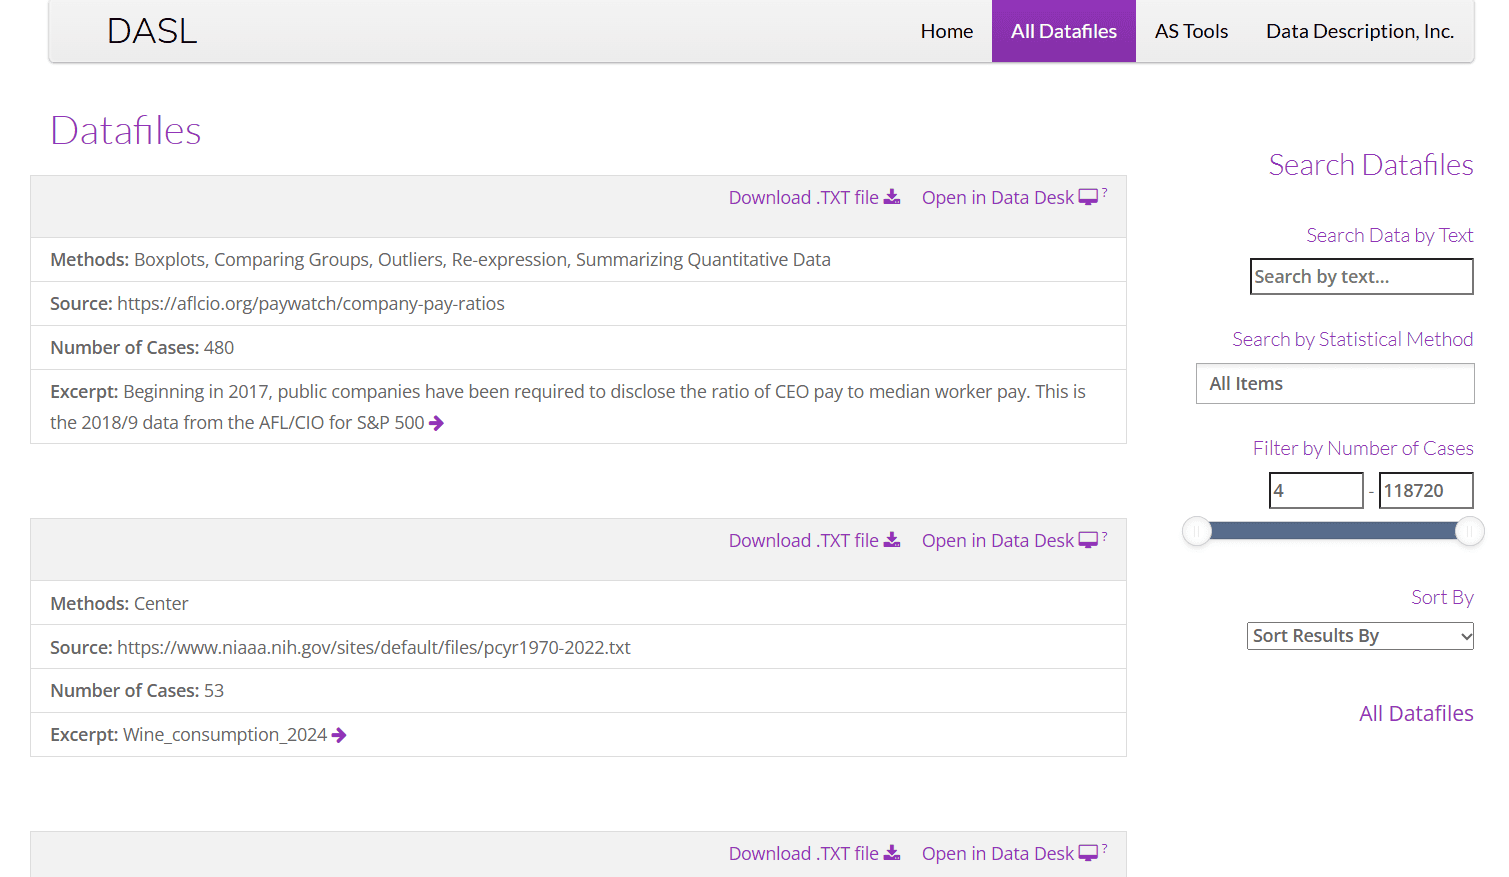Expand the All Items statistical method selector

(x=1335, y=384)
